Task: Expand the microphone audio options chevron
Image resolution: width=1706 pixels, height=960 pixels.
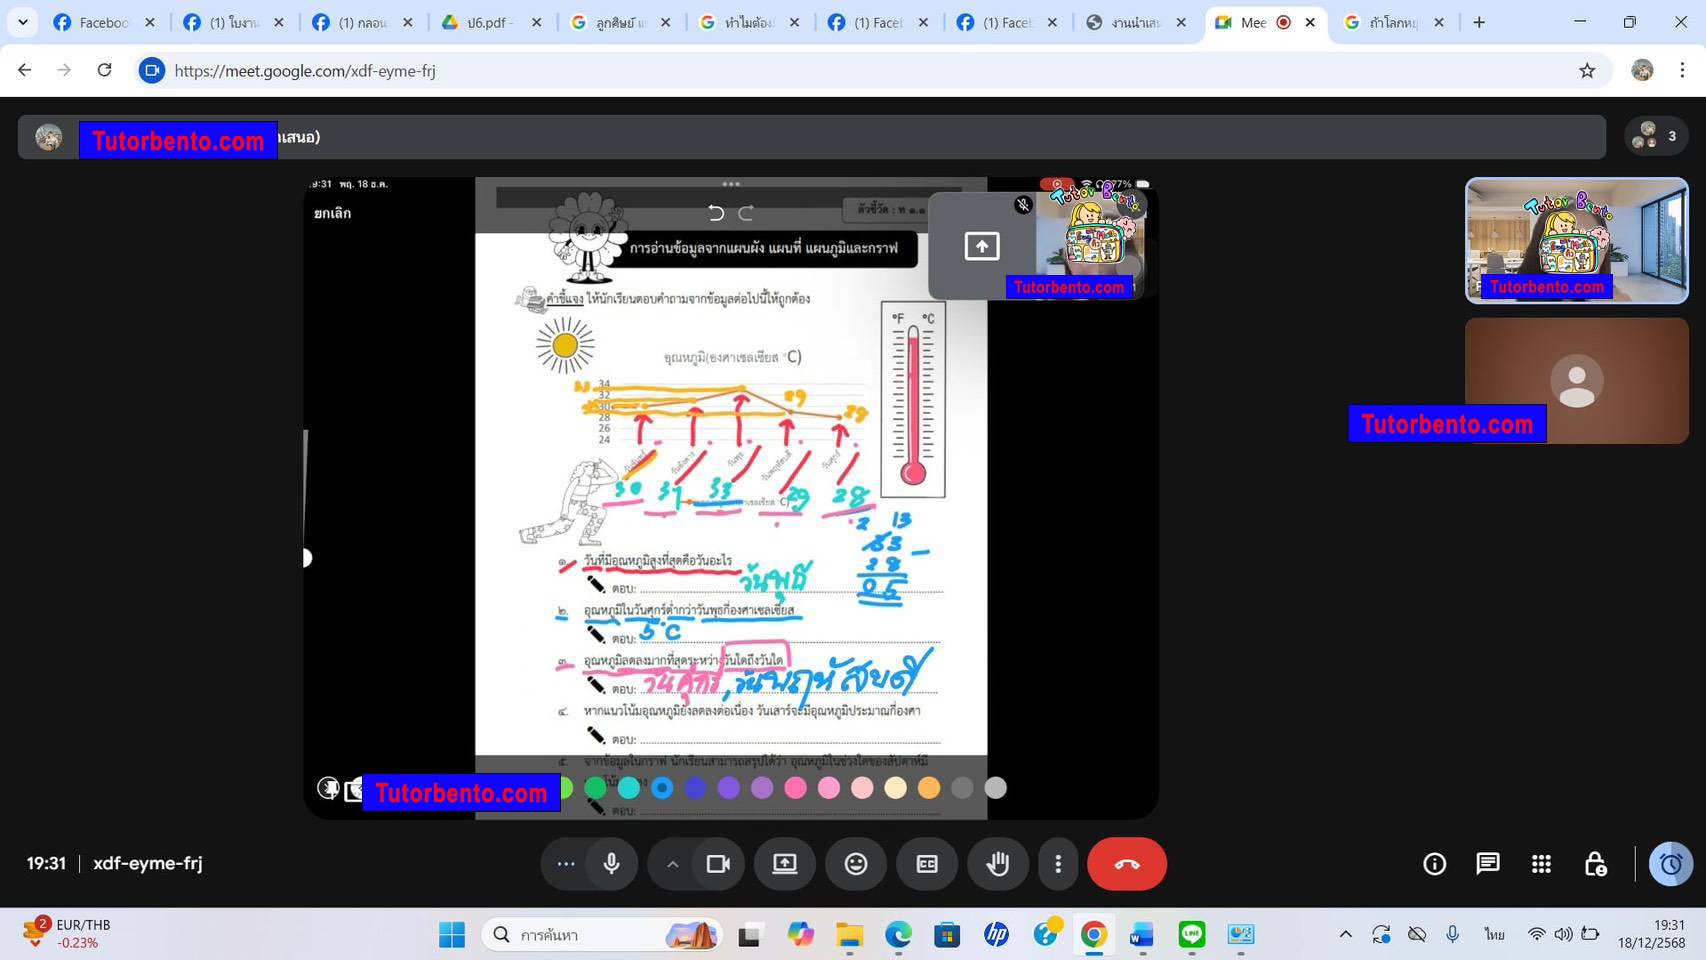Action: pos(672,864)
